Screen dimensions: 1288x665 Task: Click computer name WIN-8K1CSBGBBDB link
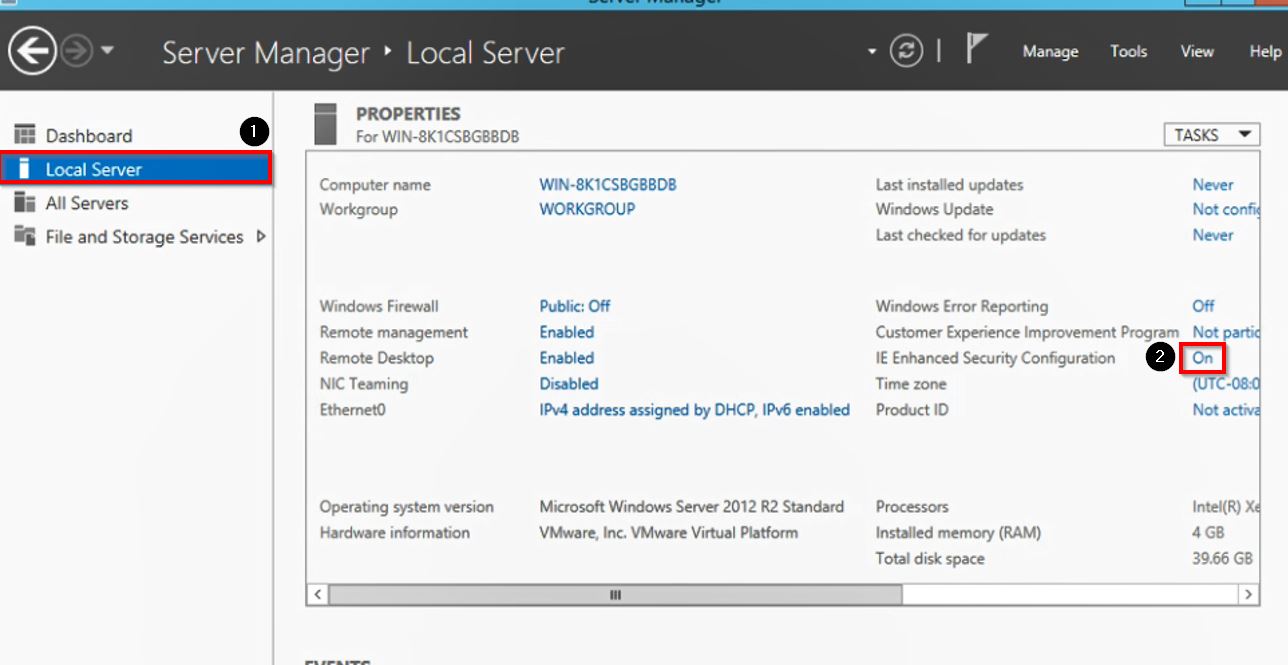pos(608,185)
